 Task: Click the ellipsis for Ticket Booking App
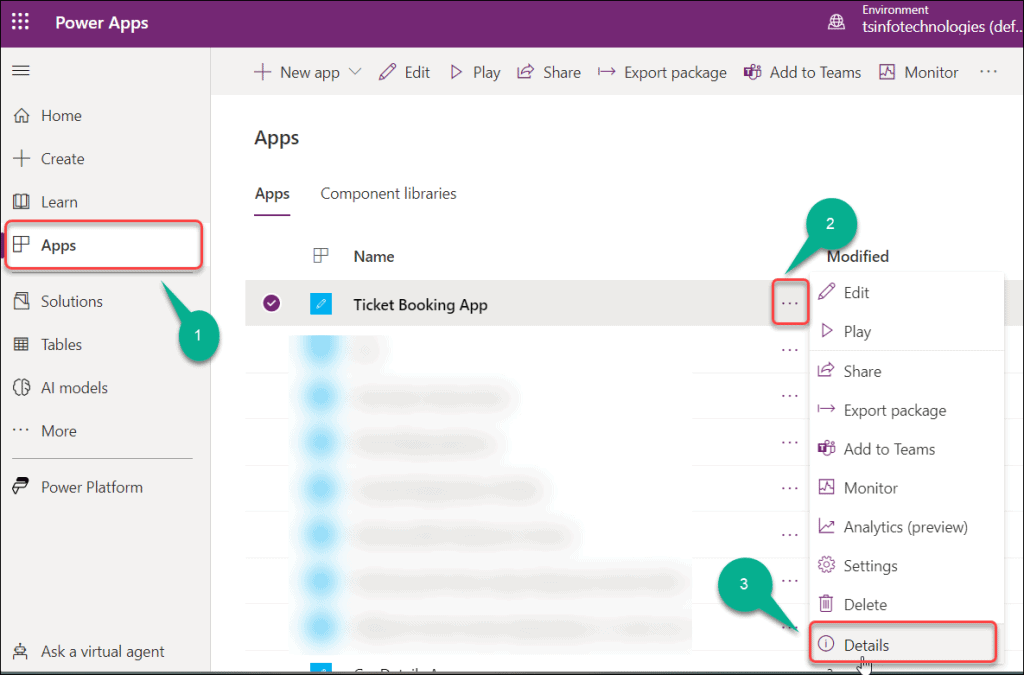click(x=790, y=303)
